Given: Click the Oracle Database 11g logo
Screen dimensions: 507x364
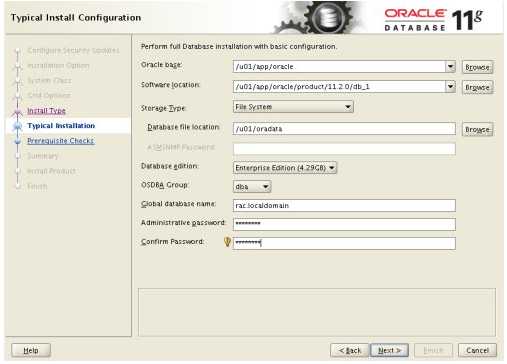Looking at the screenshot, I should tap(433, 20).
